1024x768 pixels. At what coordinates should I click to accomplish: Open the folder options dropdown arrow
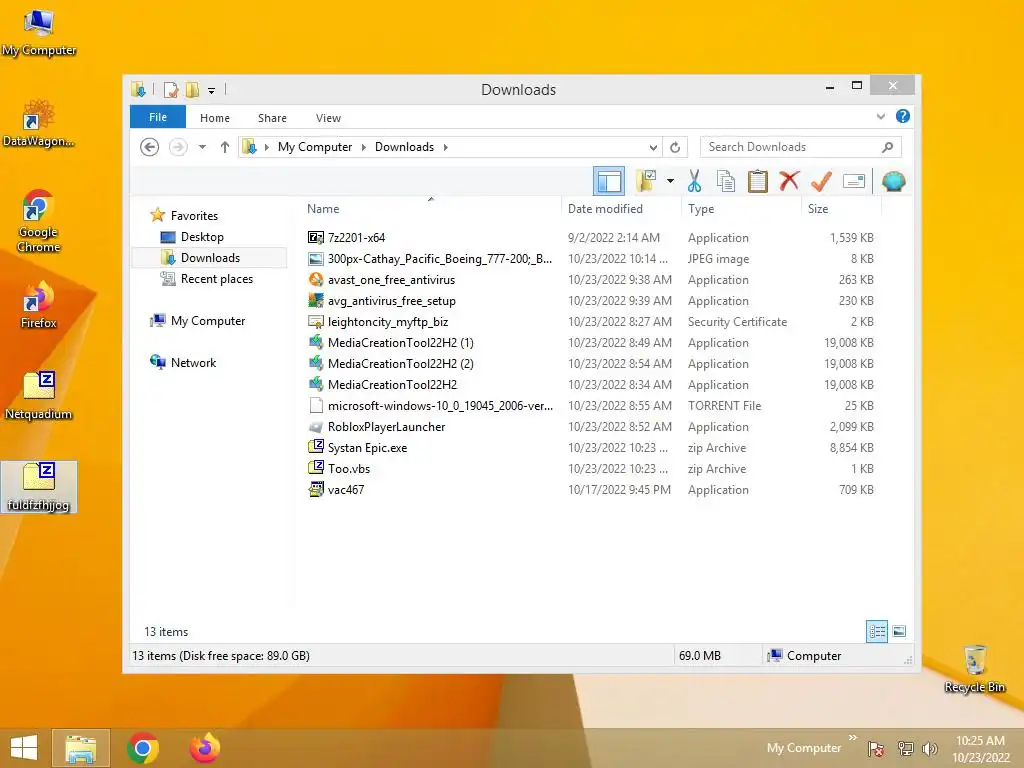coord(670,181)
